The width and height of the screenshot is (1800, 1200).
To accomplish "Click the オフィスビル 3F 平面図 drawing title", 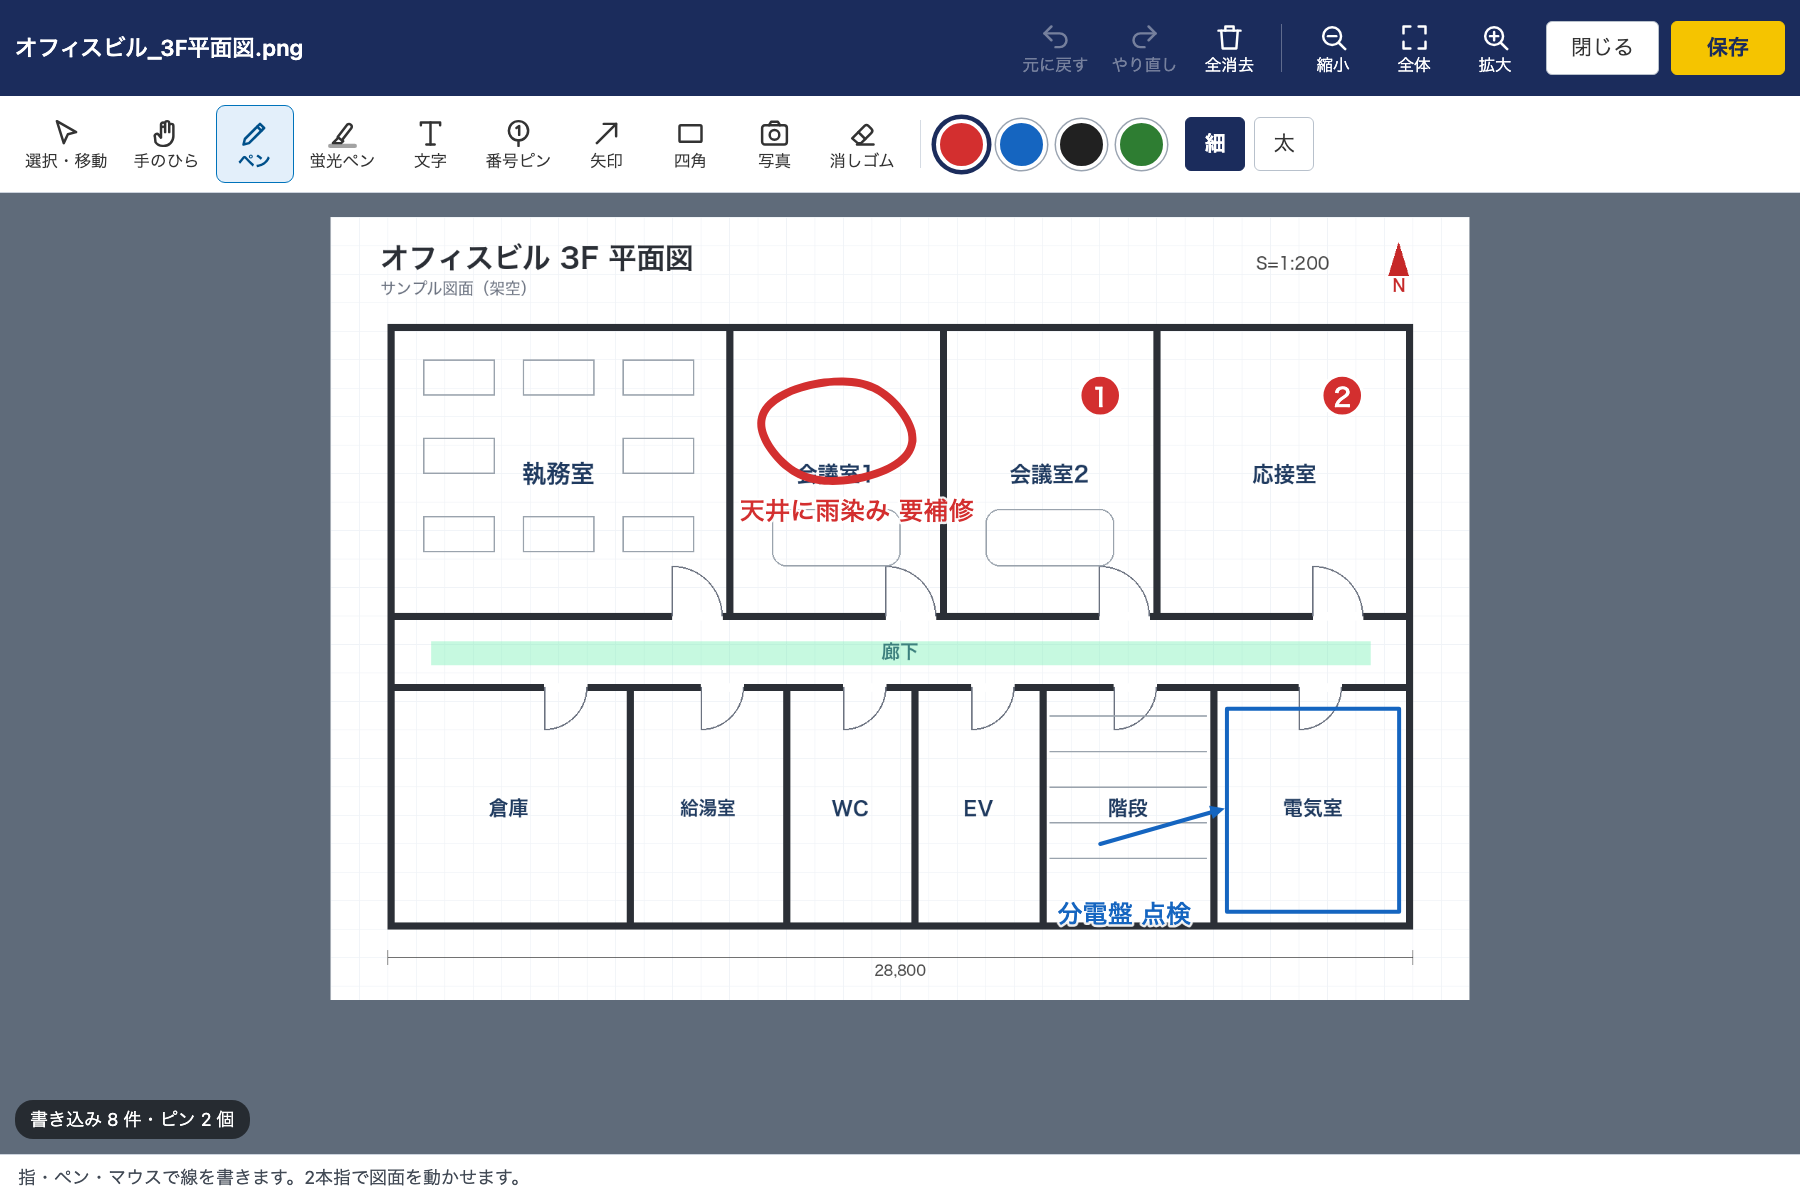I will click(537, 258).
